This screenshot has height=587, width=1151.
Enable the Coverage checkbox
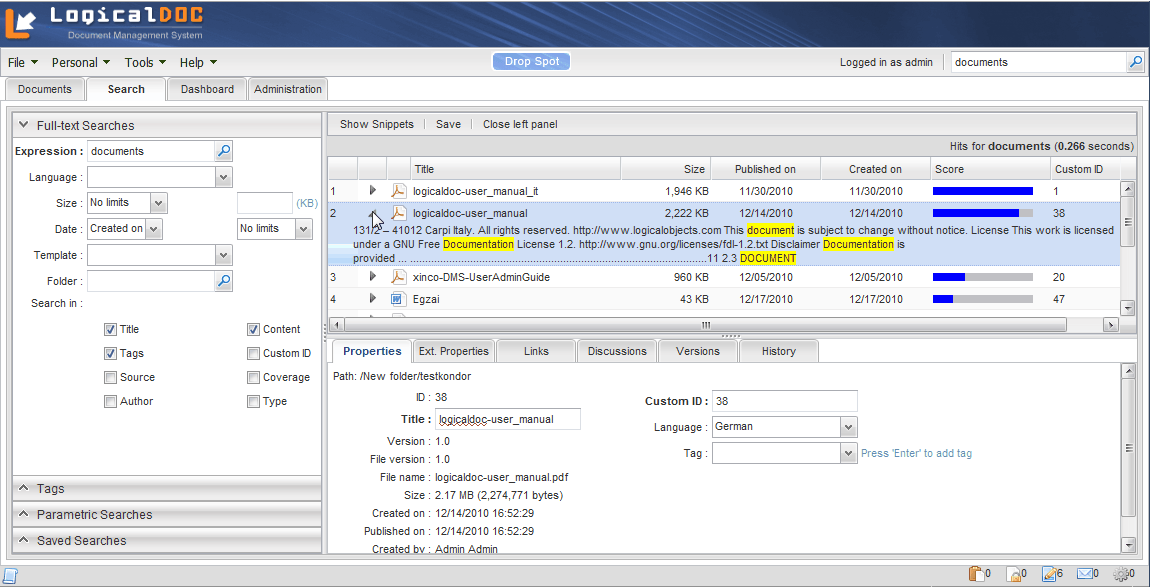click(253, 378)
